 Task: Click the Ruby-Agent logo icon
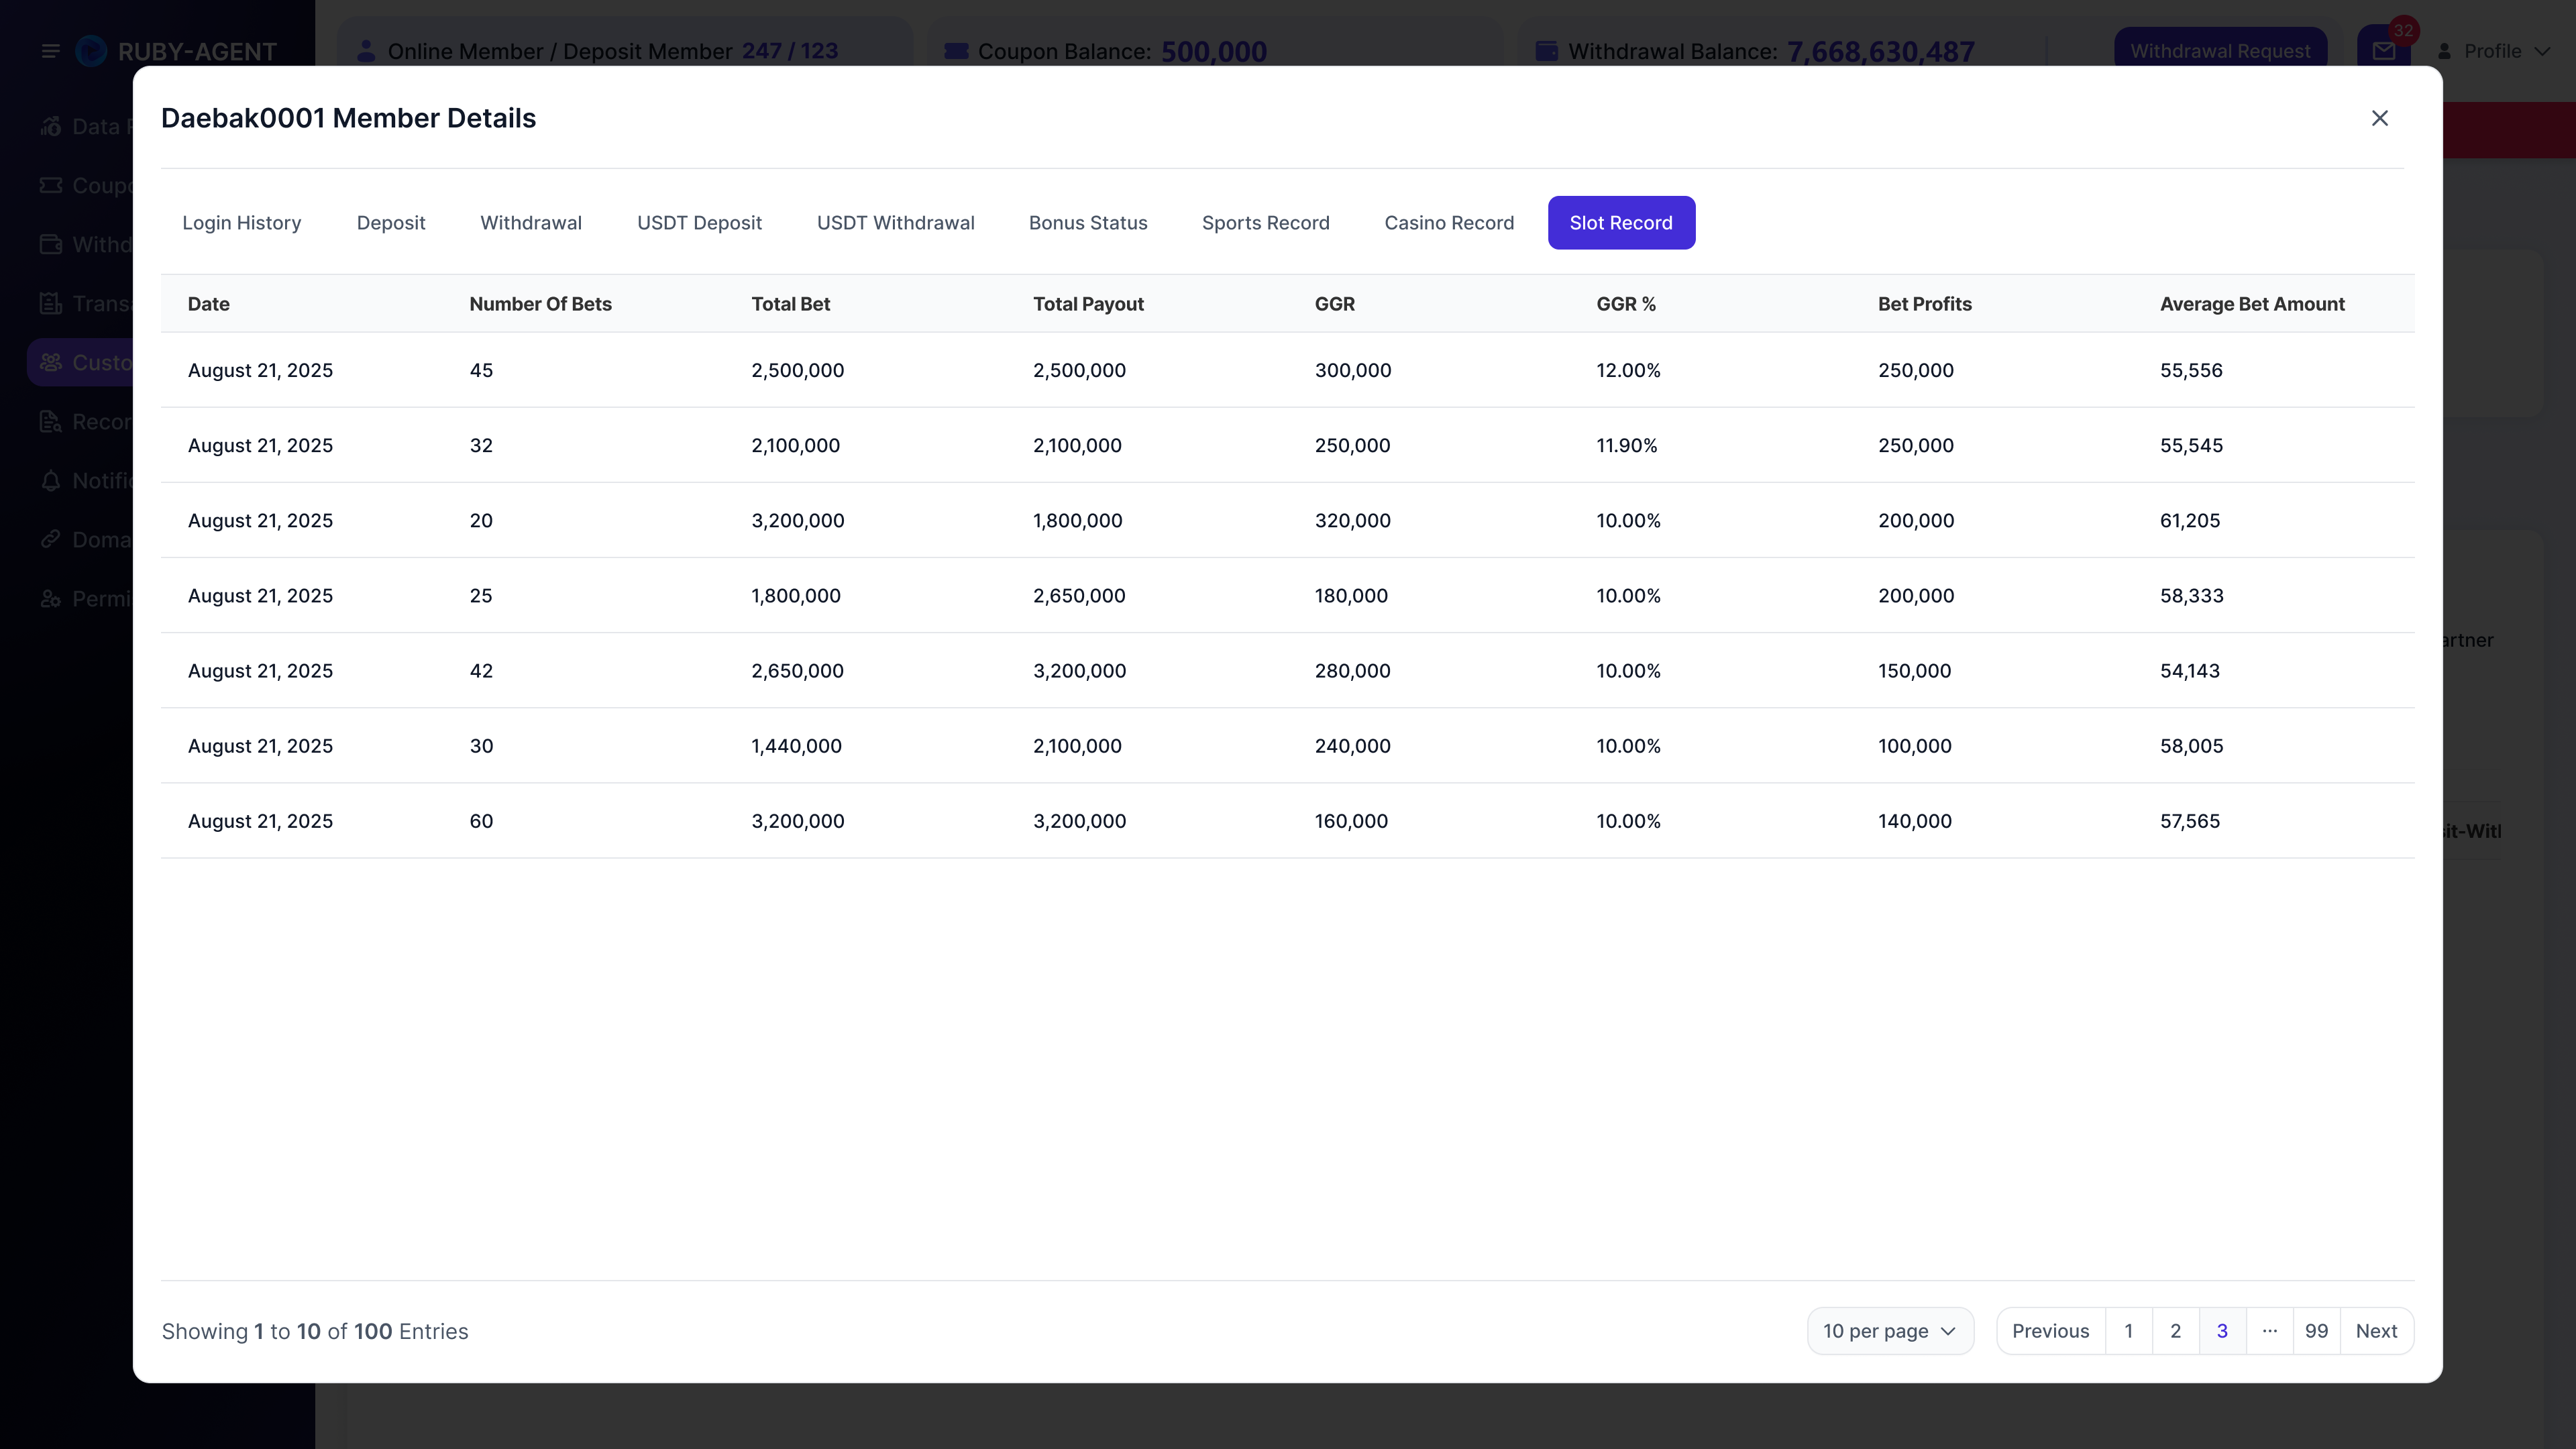(91, 51)
